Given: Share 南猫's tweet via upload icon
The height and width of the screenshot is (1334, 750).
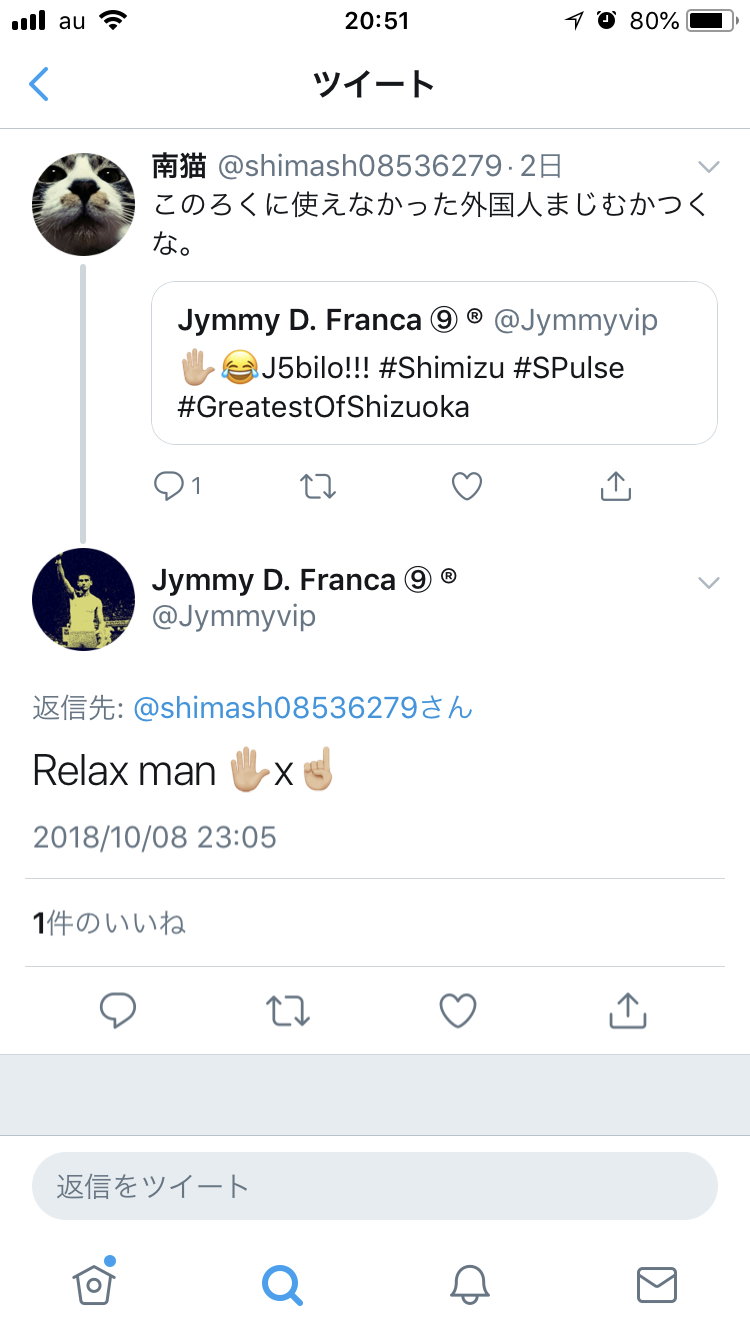Looking at the screenshot, I should 615,486.
